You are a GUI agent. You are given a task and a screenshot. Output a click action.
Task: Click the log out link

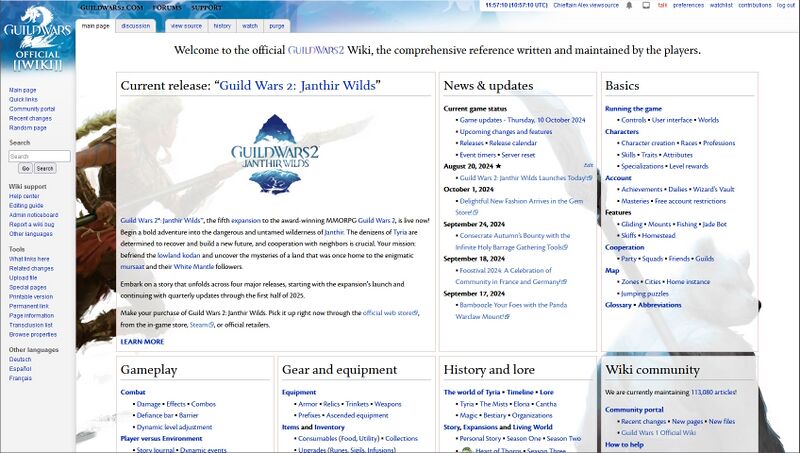coord(785,5)
